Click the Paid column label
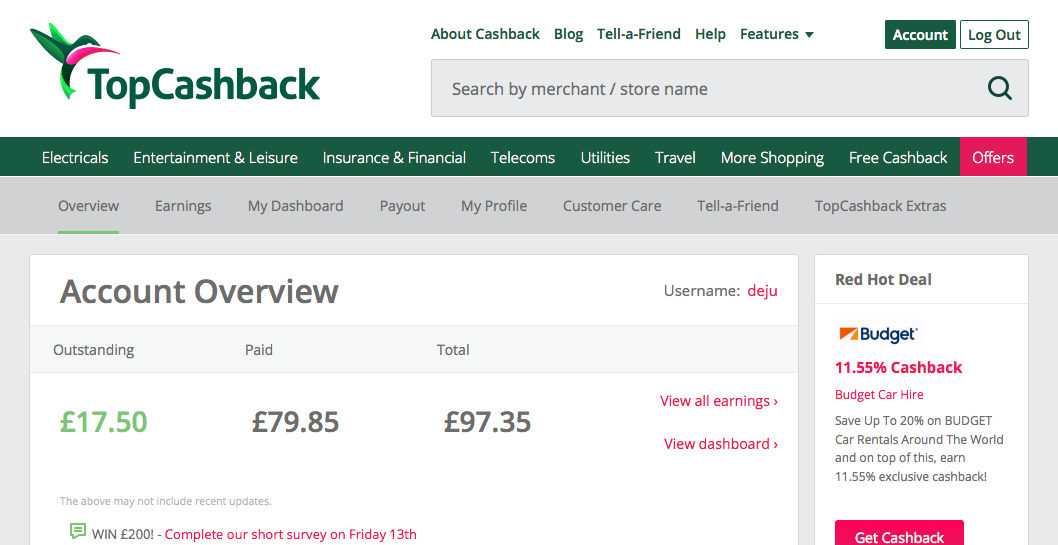 [259, 349]
